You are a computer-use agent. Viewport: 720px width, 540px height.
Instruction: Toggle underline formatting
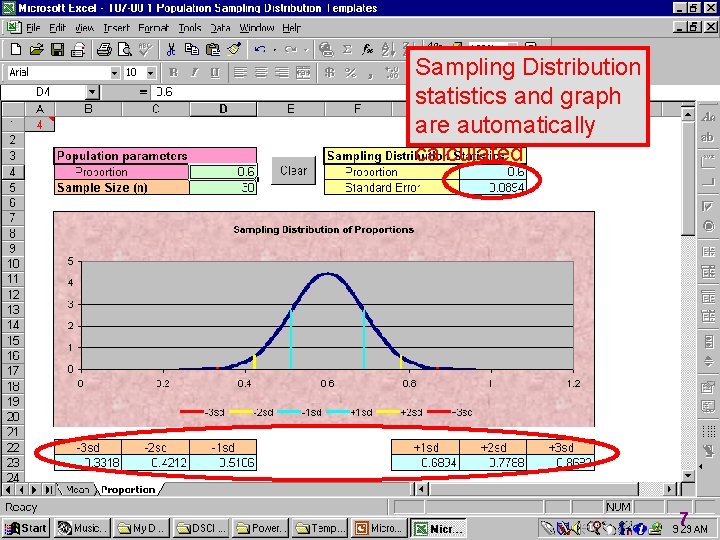tap(214, 73)
